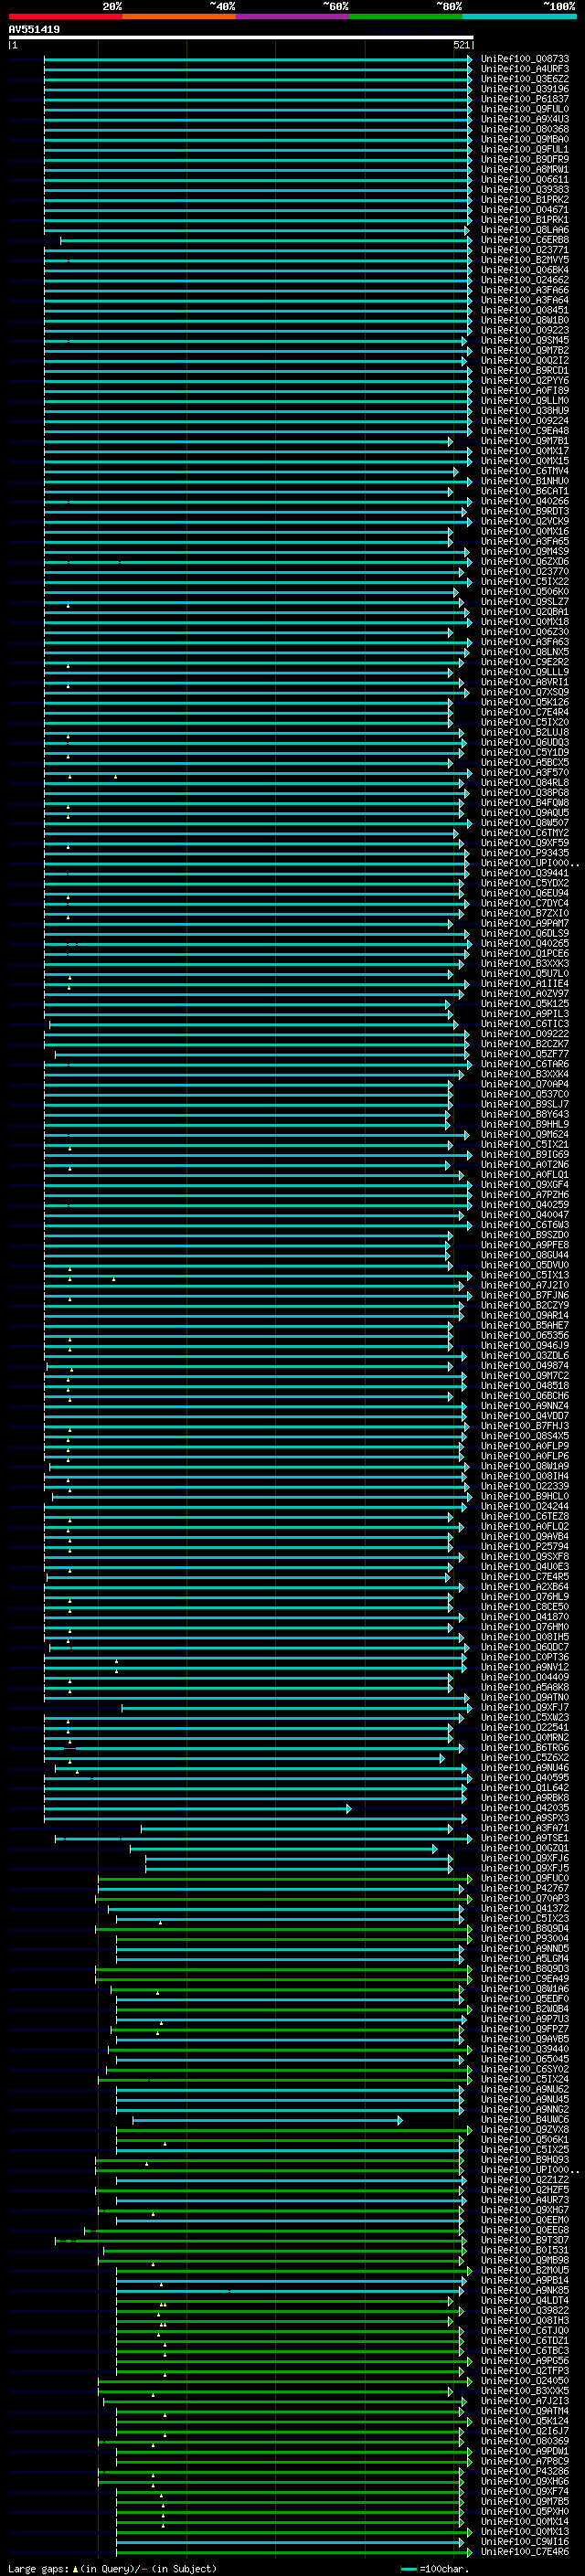Select label UniRef100_Q41372

click(525, 1909)
